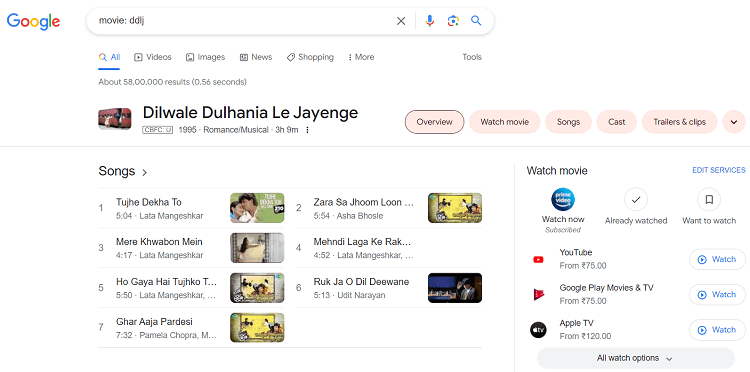Image resolution: width=750 pixels, height=372 pixels.
Task: Open Google Lens image search icon
Action: coord(453,21)
